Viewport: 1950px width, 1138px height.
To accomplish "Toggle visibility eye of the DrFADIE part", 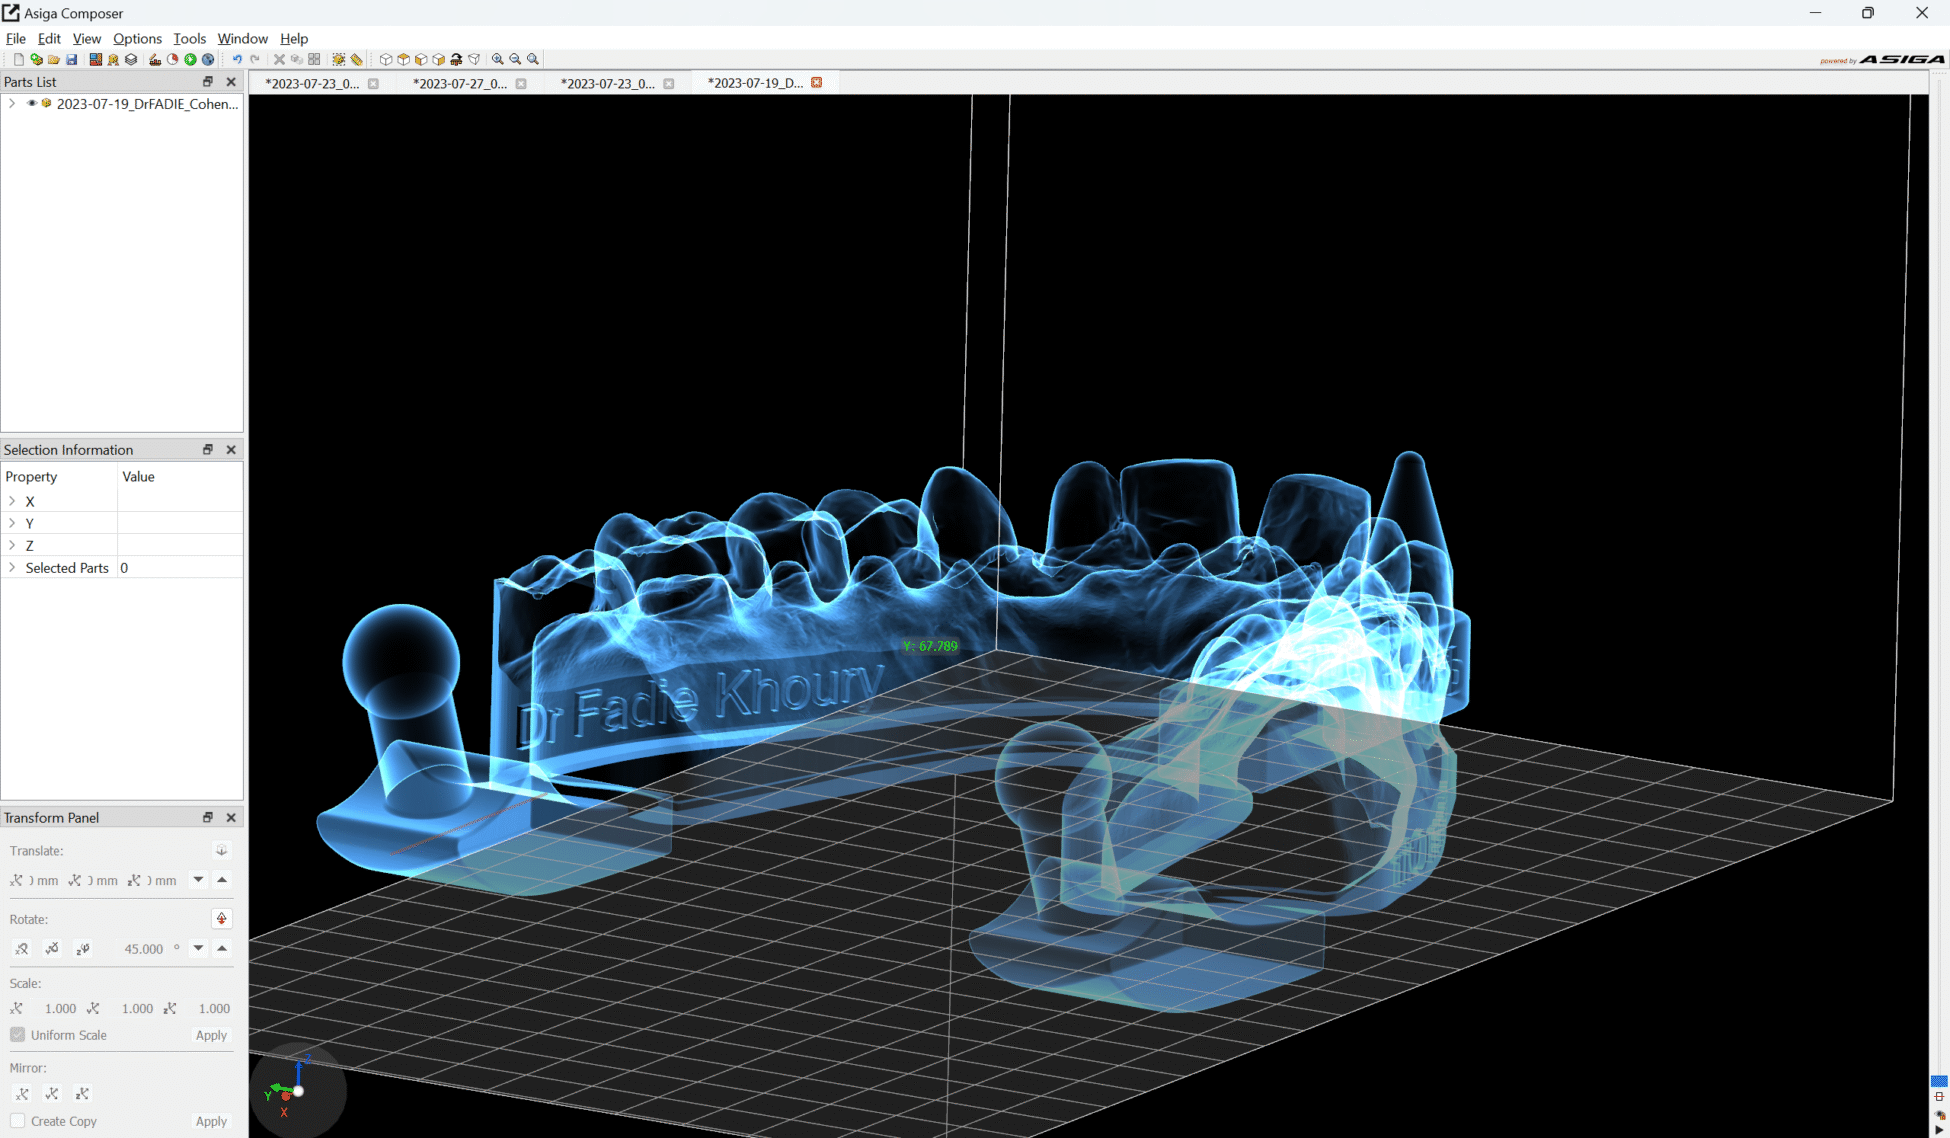I will coord(32,103).
